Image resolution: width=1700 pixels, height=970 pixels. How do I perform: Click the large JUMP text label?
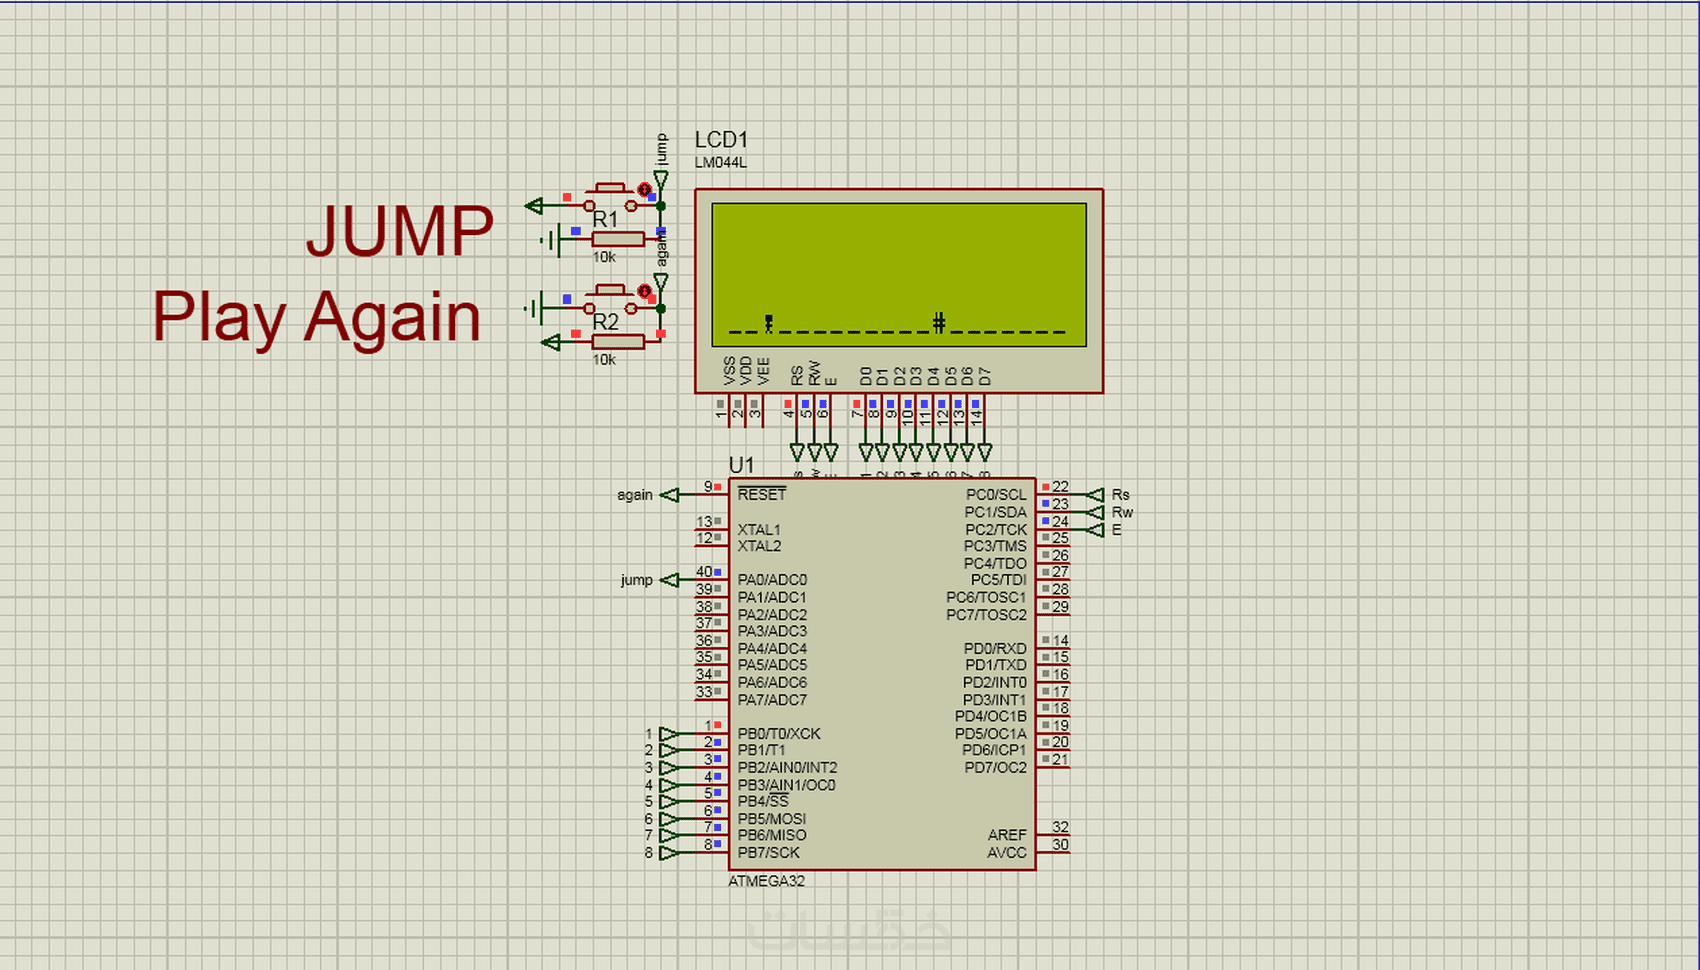tap(400, 231)
